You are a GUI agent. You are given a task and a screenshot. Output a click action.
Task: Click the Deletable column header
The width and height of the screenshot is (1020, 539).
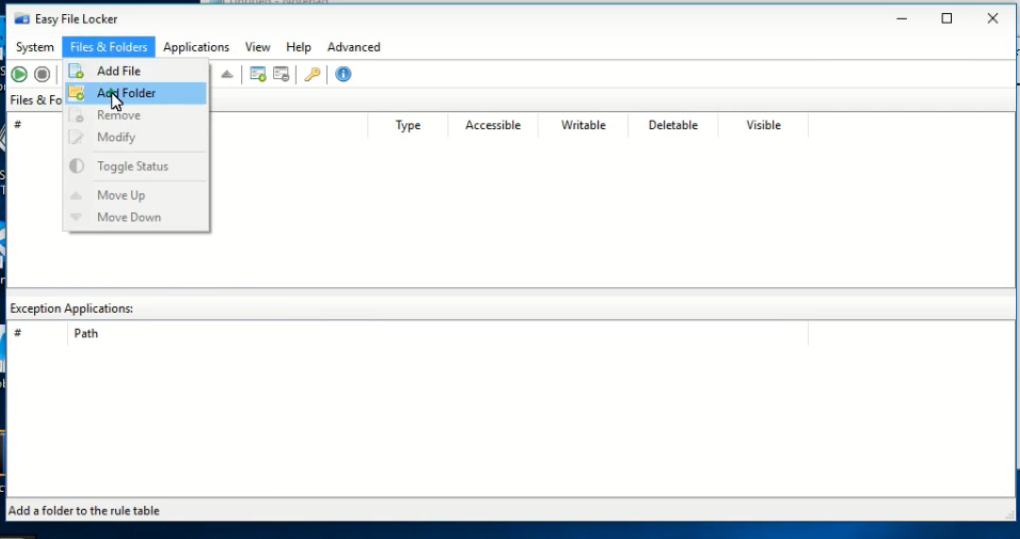tap(673, 125)
